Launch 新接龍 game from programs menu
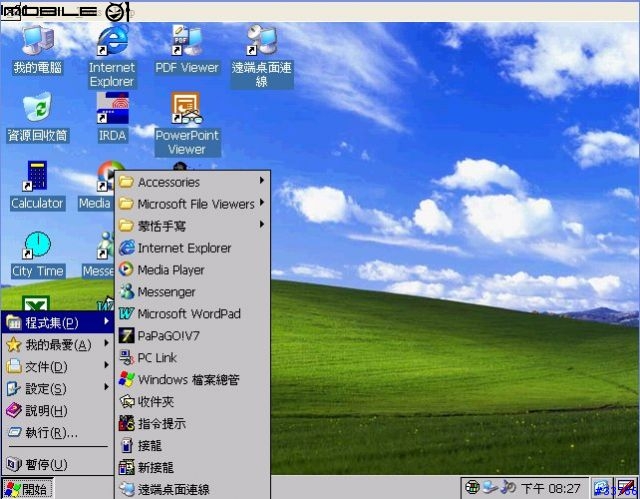The image size is (640, 499). (x=192, y=468)
